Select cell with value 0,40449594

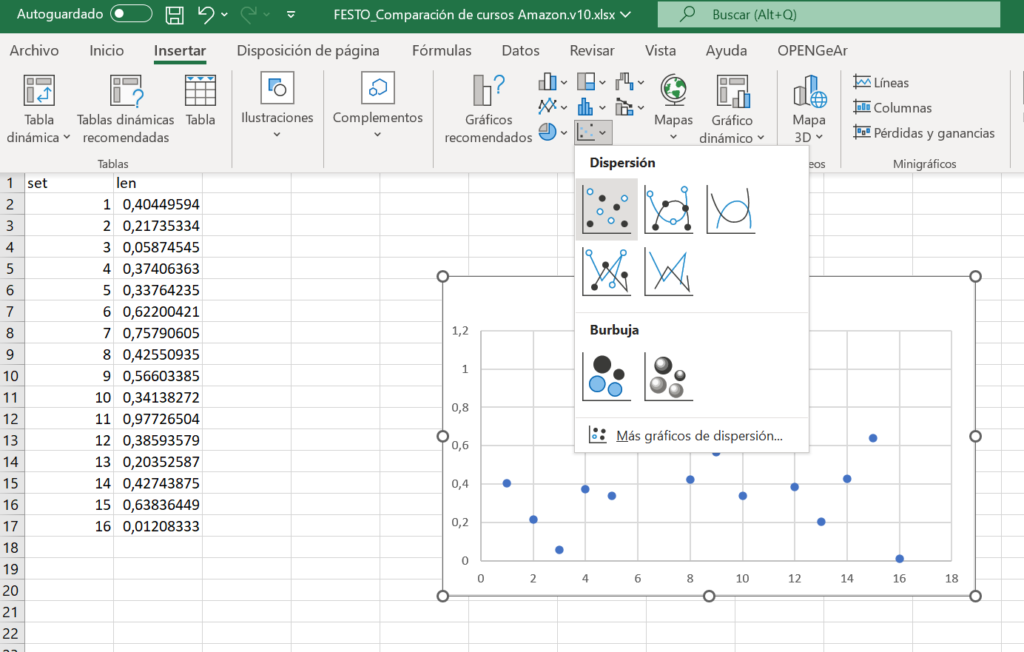tap(158, 204)
